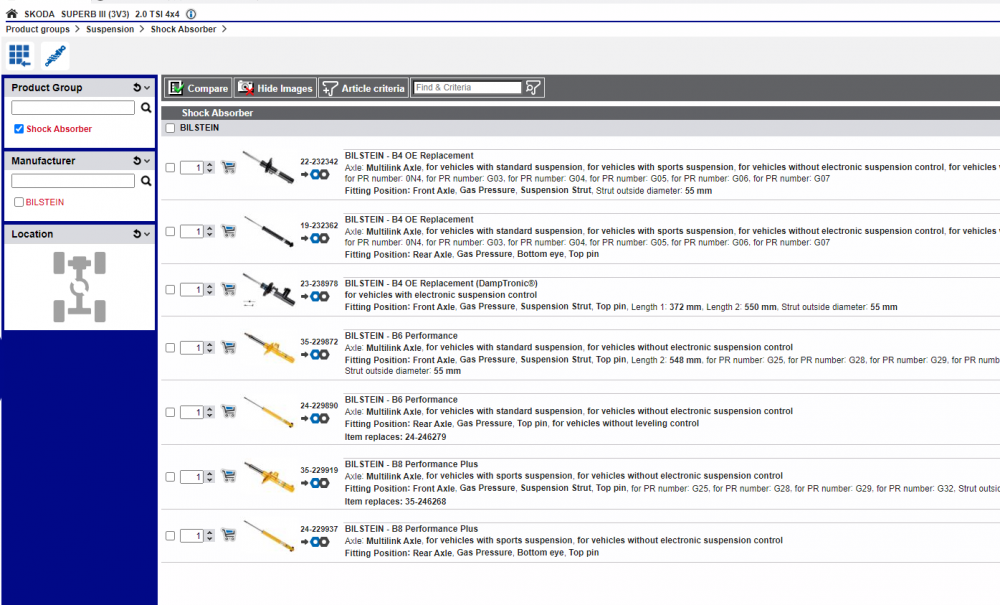
Task: Open Product groups breadcrumb
Action: (x=38, y=29)
